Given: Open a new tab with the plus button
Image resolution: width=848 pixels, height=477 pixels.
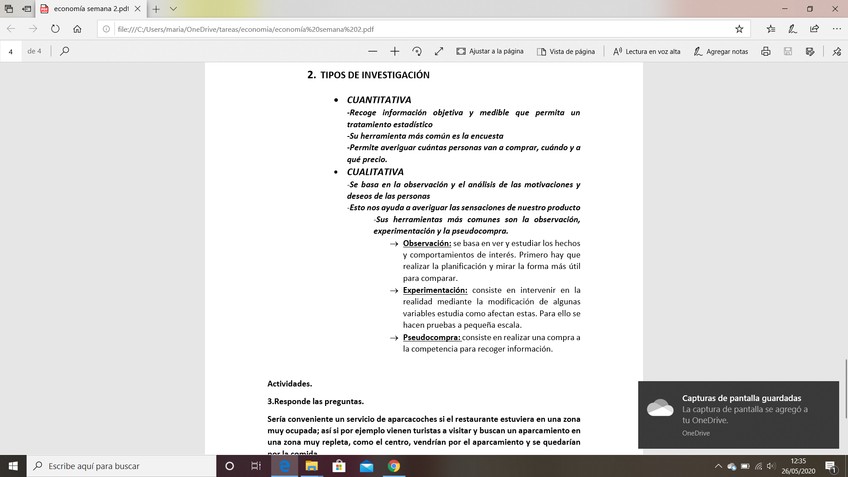Looking at the screenshot, I should 156,9.
